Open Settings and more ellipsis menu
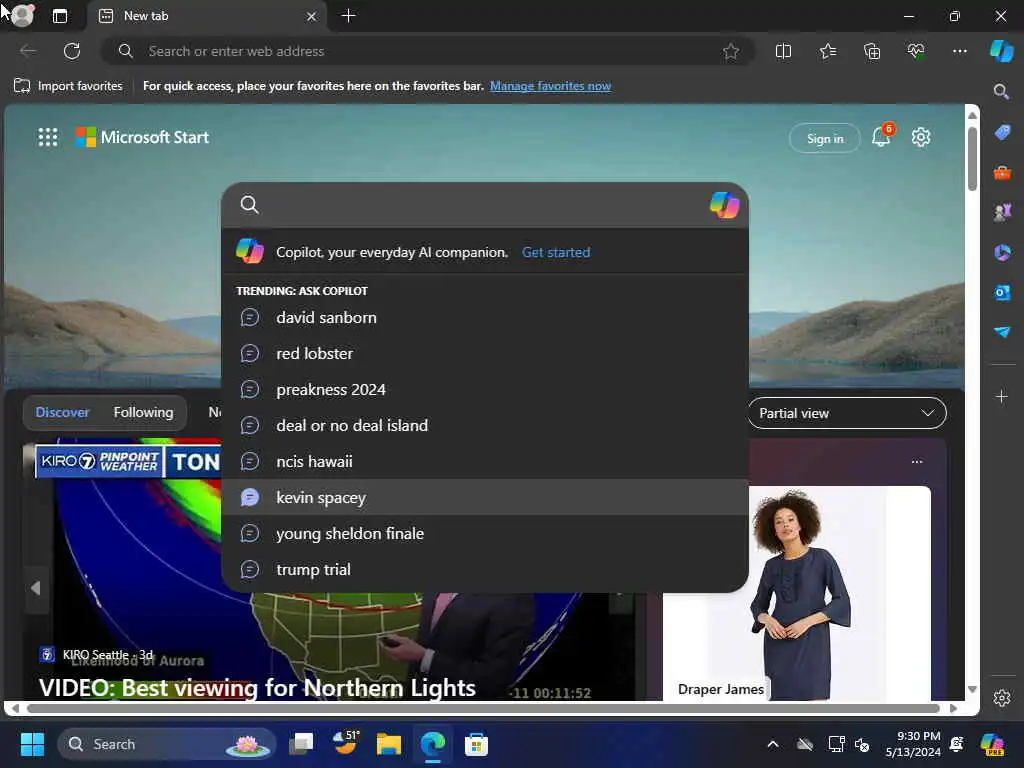This screenshot has width=1024, height=768. 959,51
